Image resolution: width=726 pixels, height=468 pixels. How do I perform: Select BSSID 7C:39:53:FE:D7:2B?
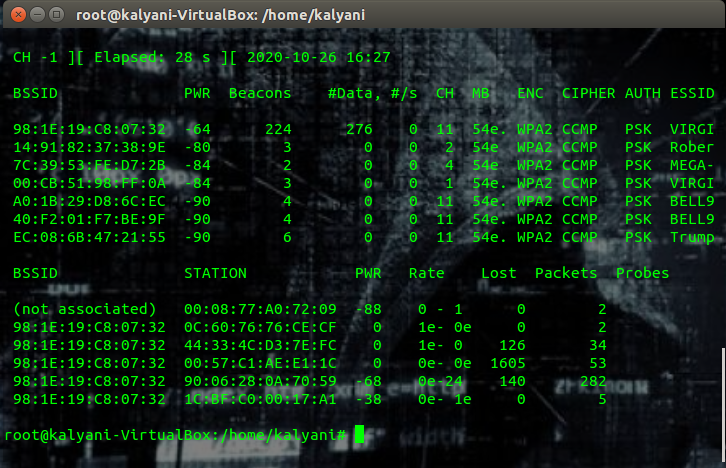tap(89, 165)
